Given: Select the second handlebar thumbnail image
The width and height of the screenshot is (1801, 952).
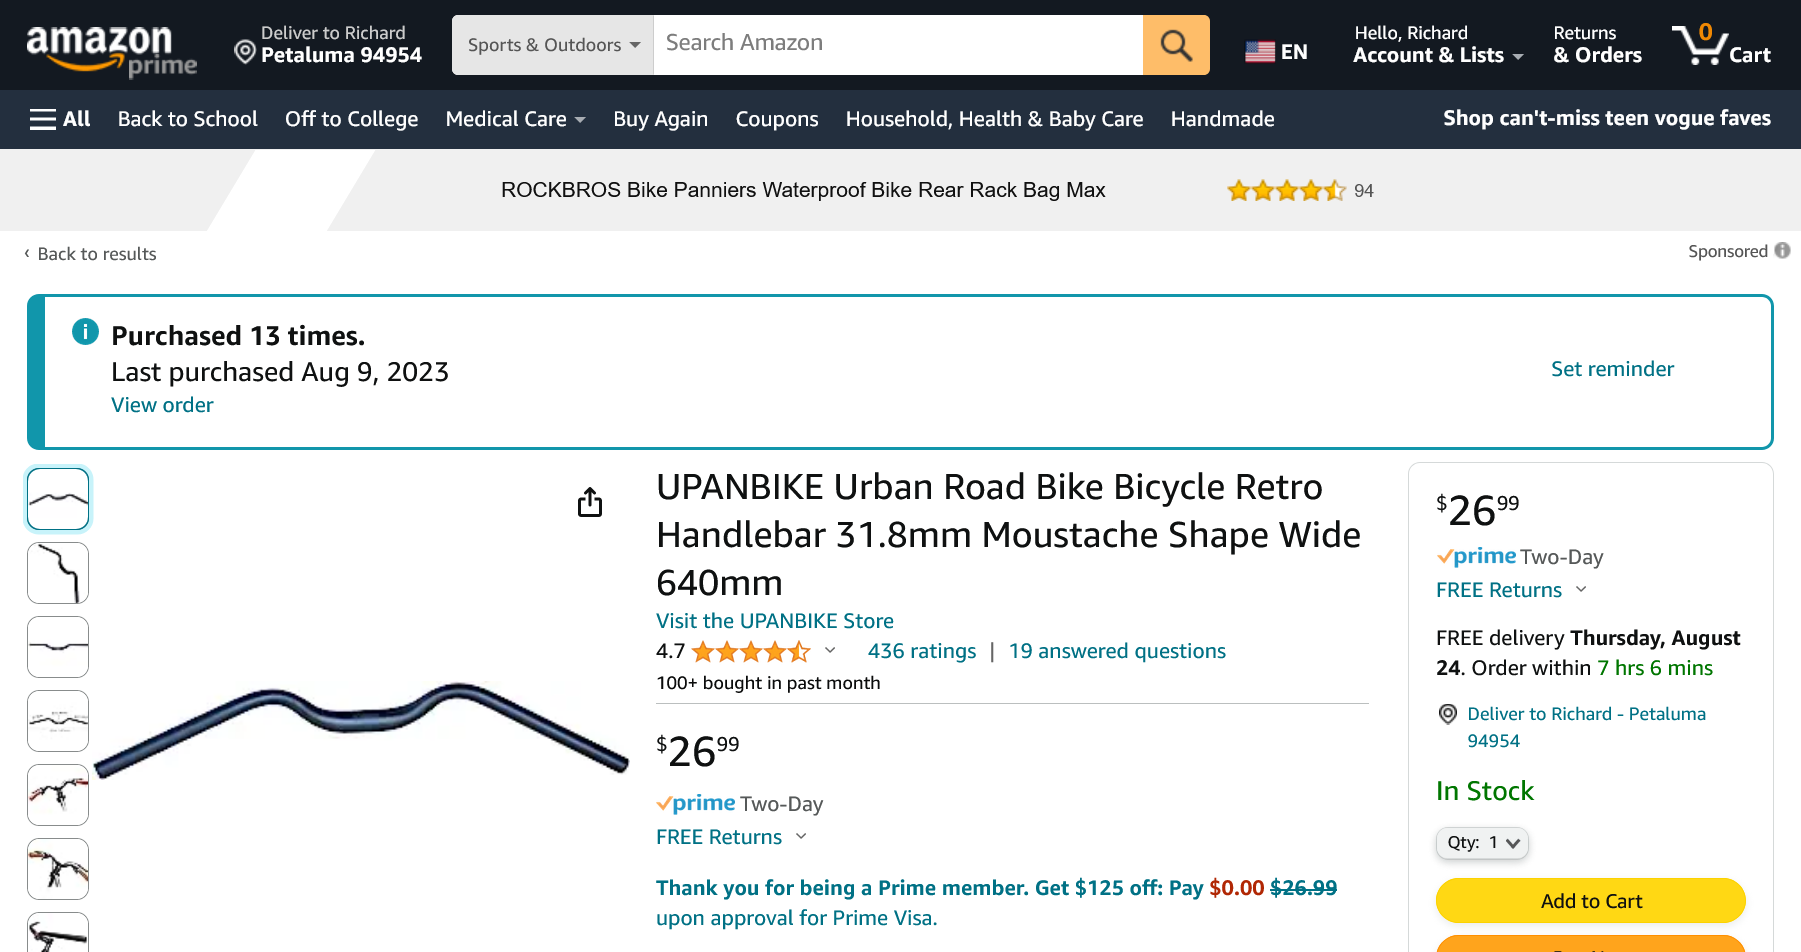Looking at the screenshot, I should 58,573.
